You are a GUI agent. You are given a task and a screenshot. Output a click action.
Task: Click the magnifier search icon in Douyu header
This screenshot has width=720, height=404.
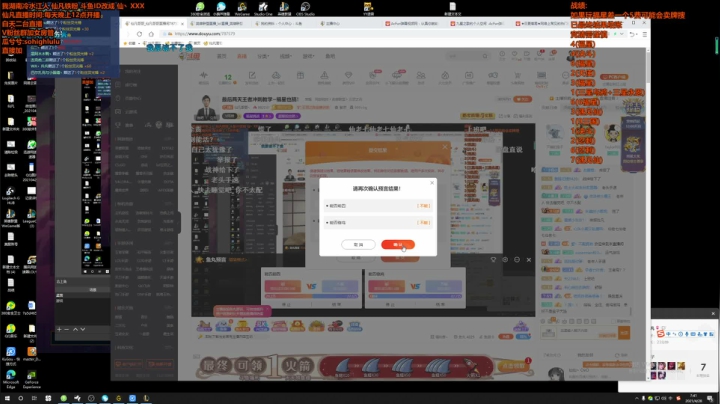tap(485, 56)
